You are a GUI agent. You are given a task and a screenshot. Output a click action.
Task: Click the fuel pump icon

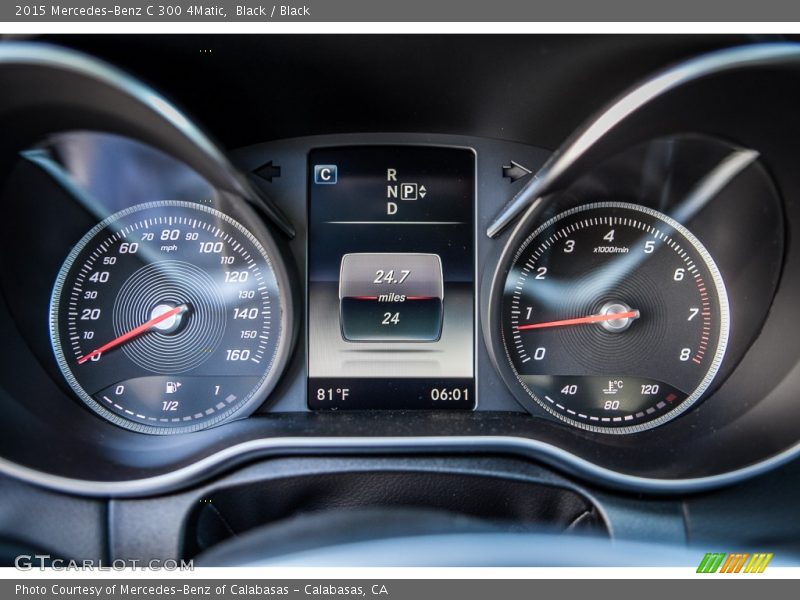click(173, 387)
